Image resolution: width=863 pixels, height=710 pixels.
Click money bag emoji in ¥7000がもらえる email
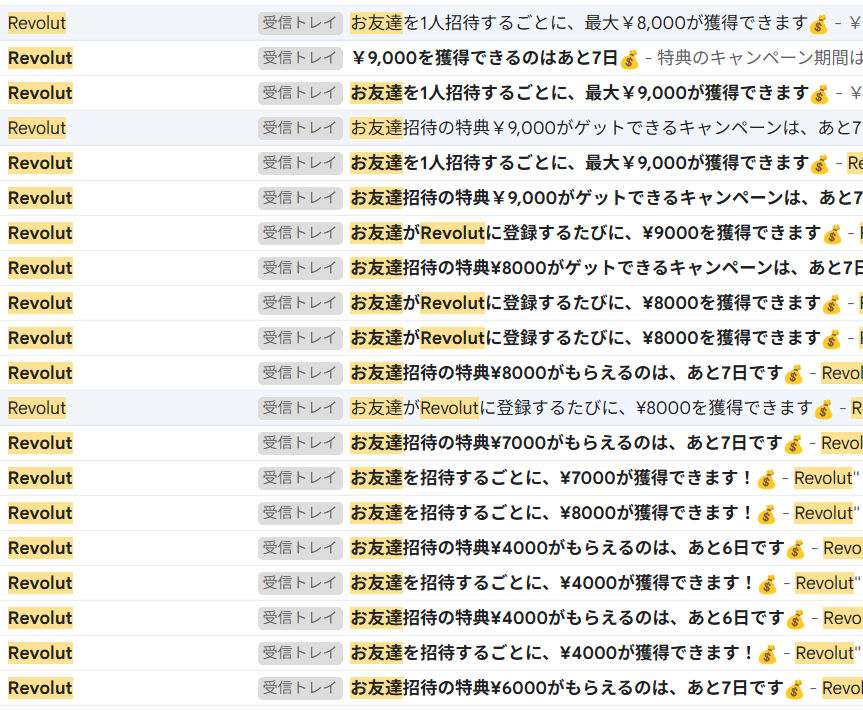pos(794,444)
